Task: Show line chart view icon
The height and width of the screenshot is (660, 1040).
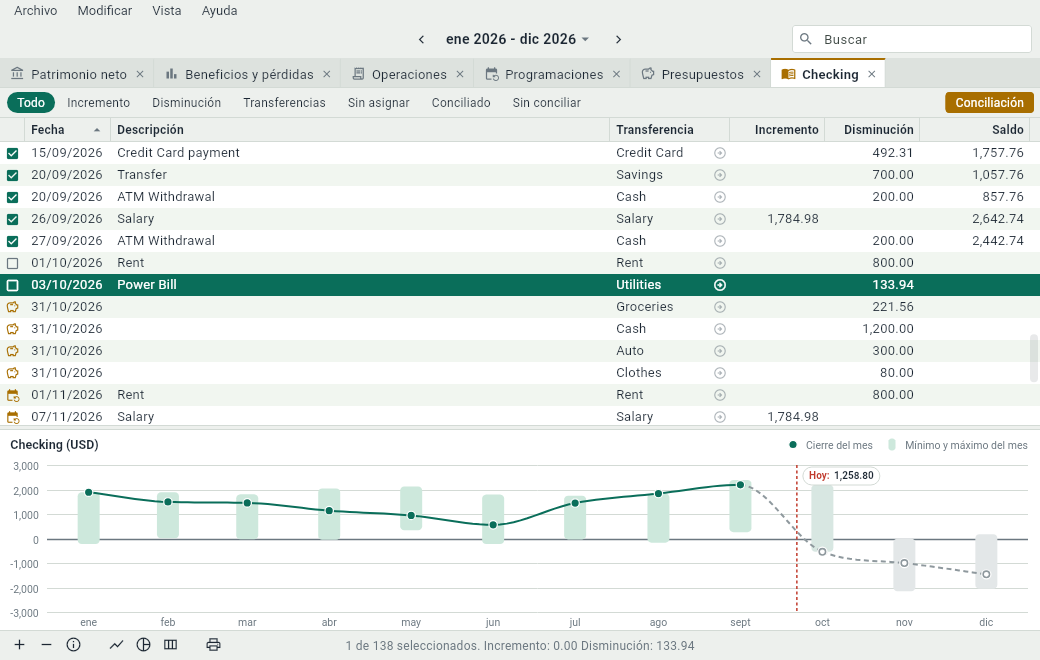Action: click(117, 645)
